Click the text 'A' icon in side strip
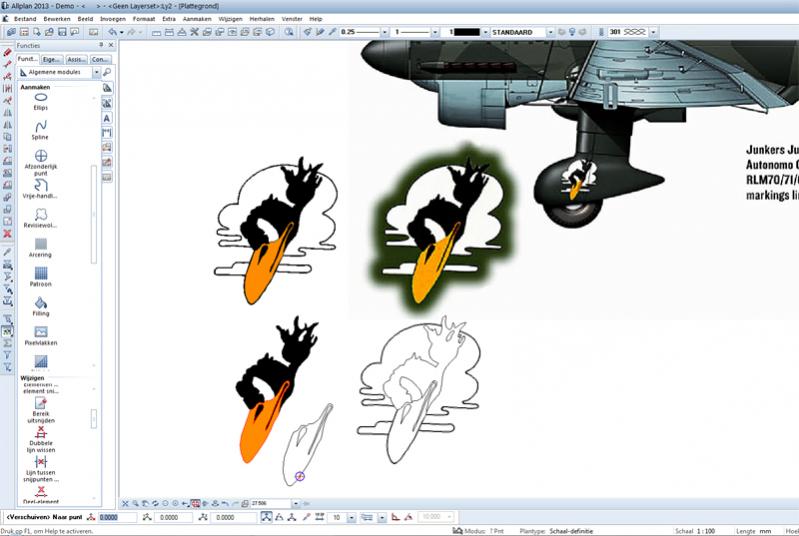Screen dimensions: 799x536 click(x=106, y=118)
